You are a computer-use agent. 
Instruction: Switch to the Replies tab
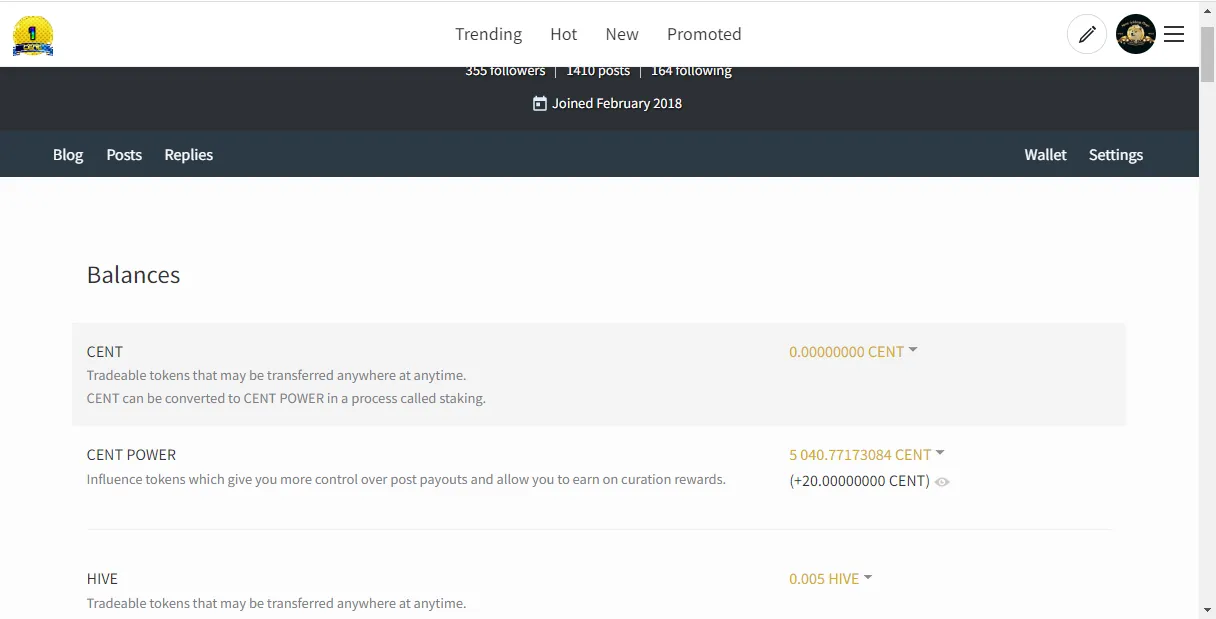[189, 154]
